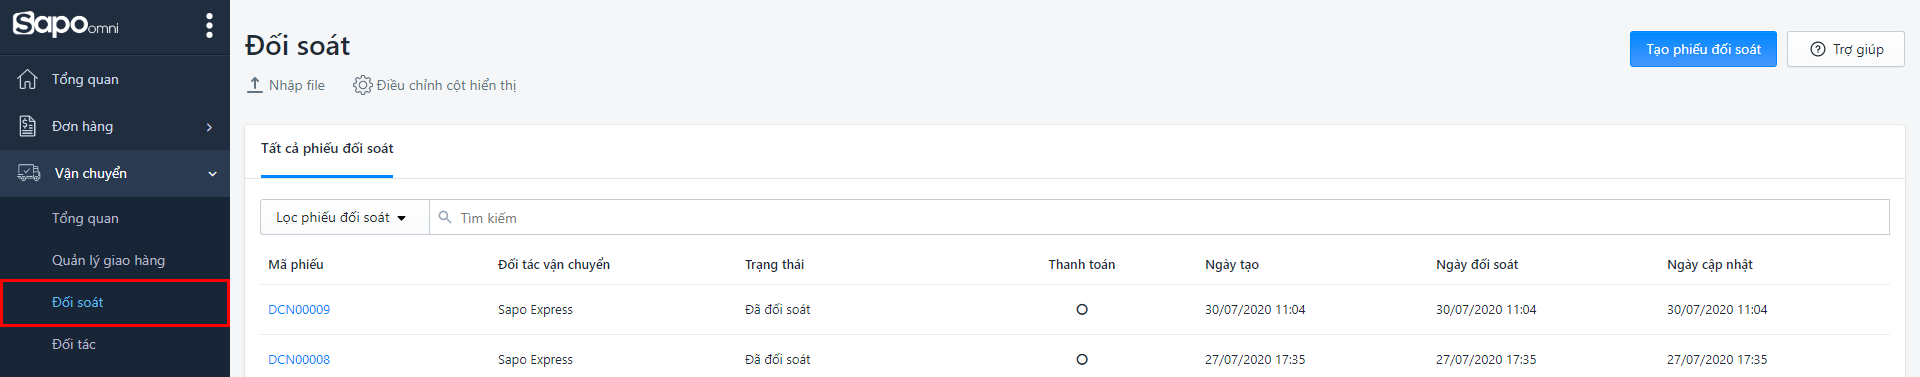Image resolution: width=1920 pixels, height=377 pixels.
Task: Toggle payment circle for DCN00009
Action: (1082, 310)
